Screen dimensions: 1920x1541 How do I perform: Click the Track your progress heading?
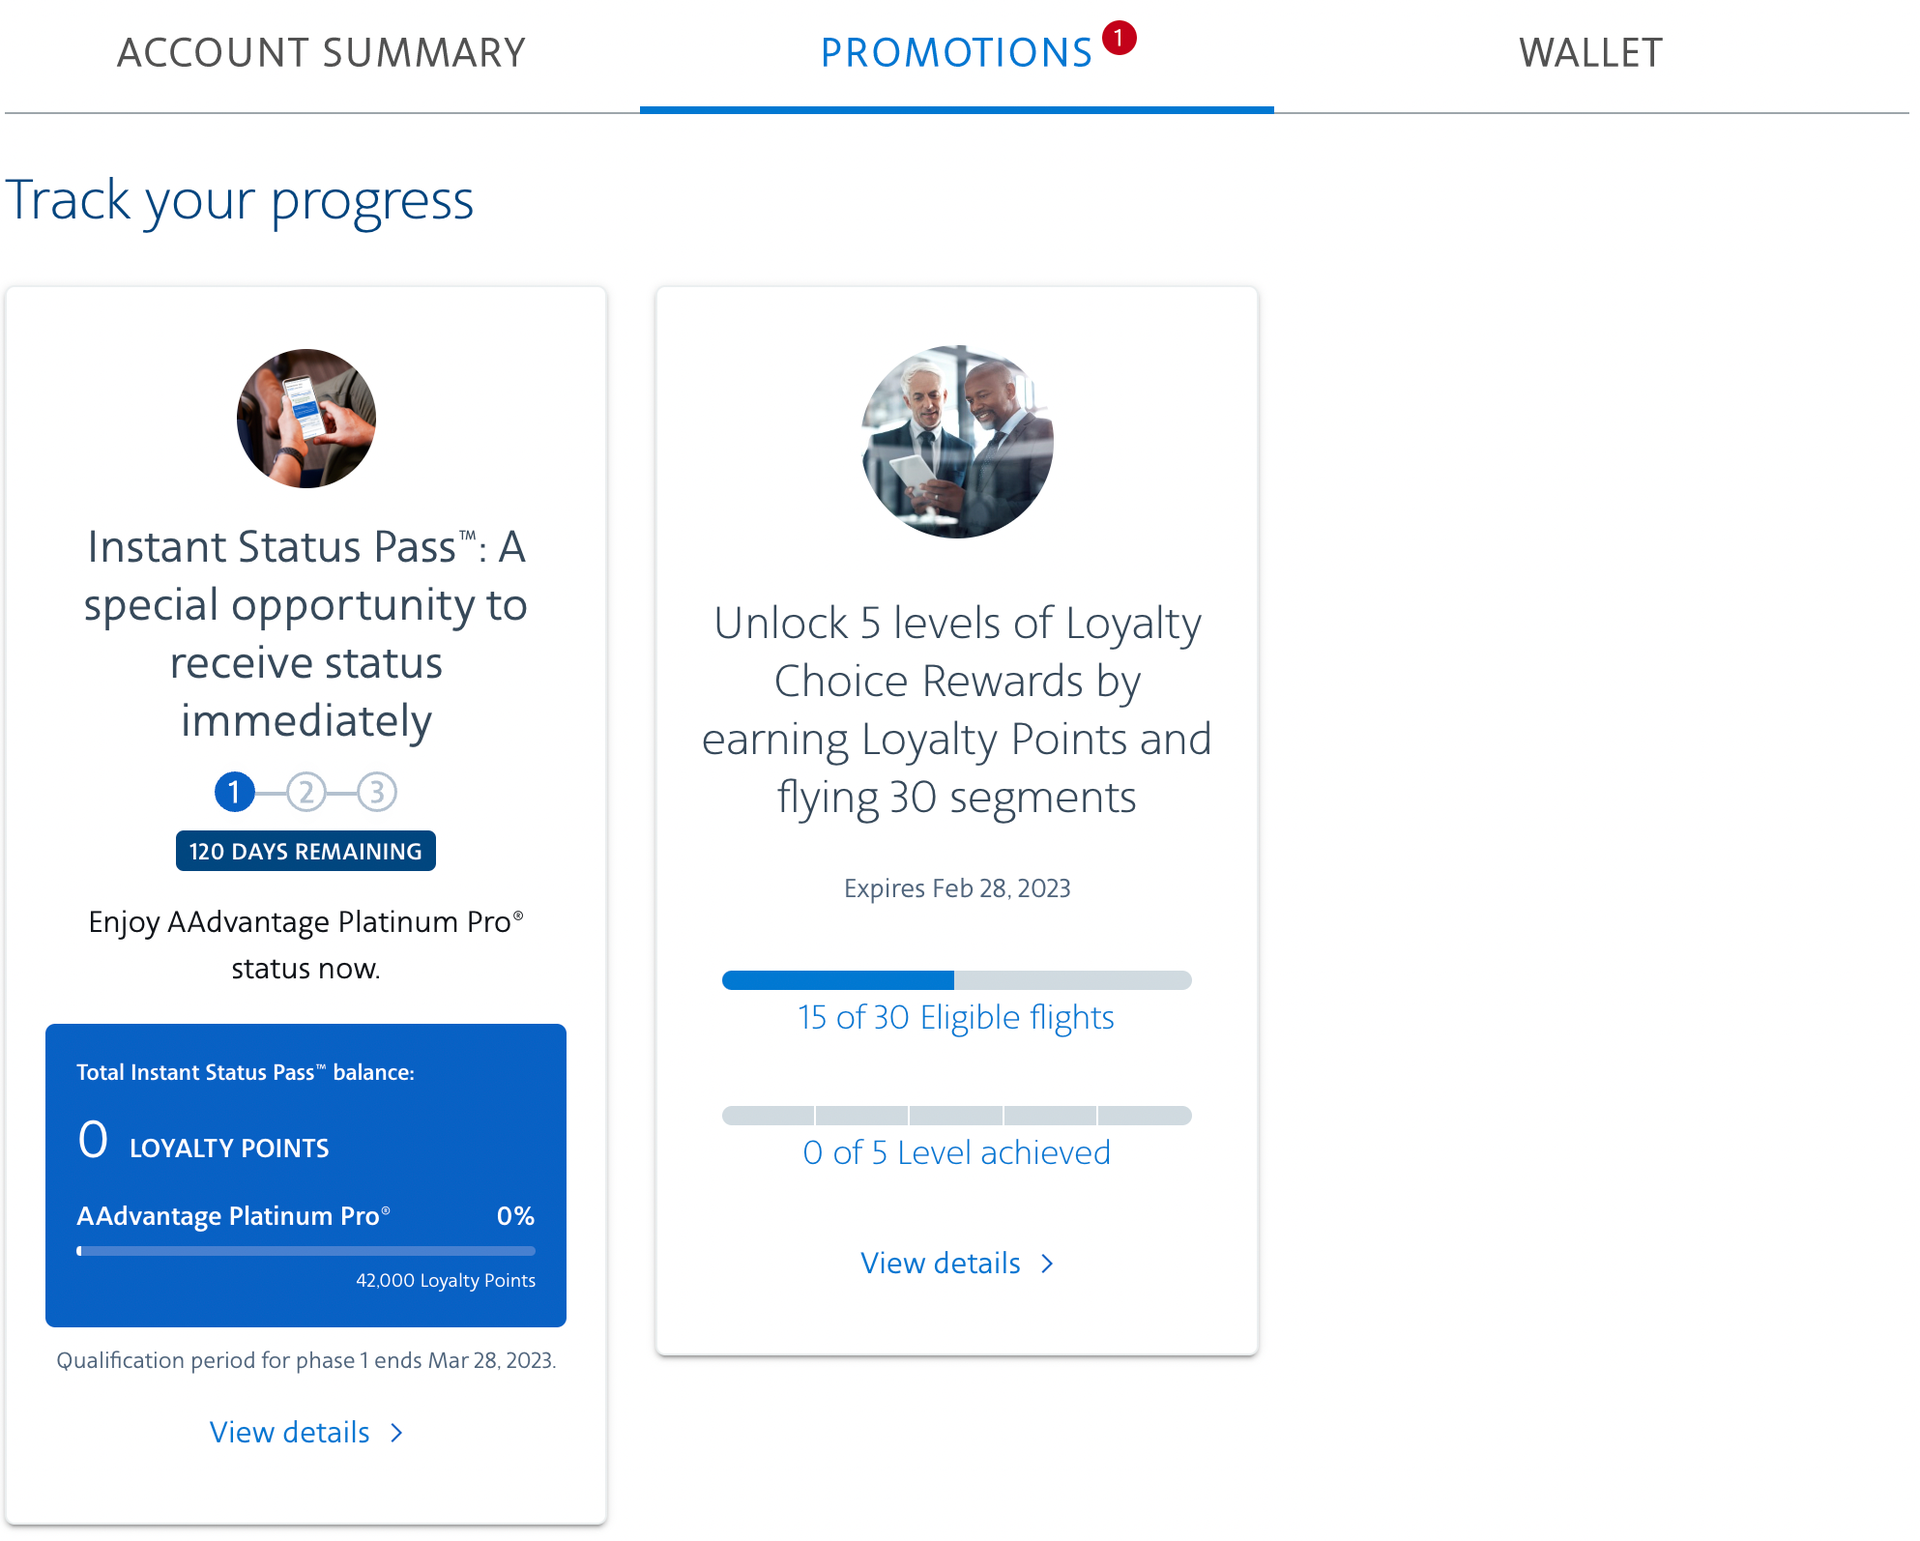point(241,200)
